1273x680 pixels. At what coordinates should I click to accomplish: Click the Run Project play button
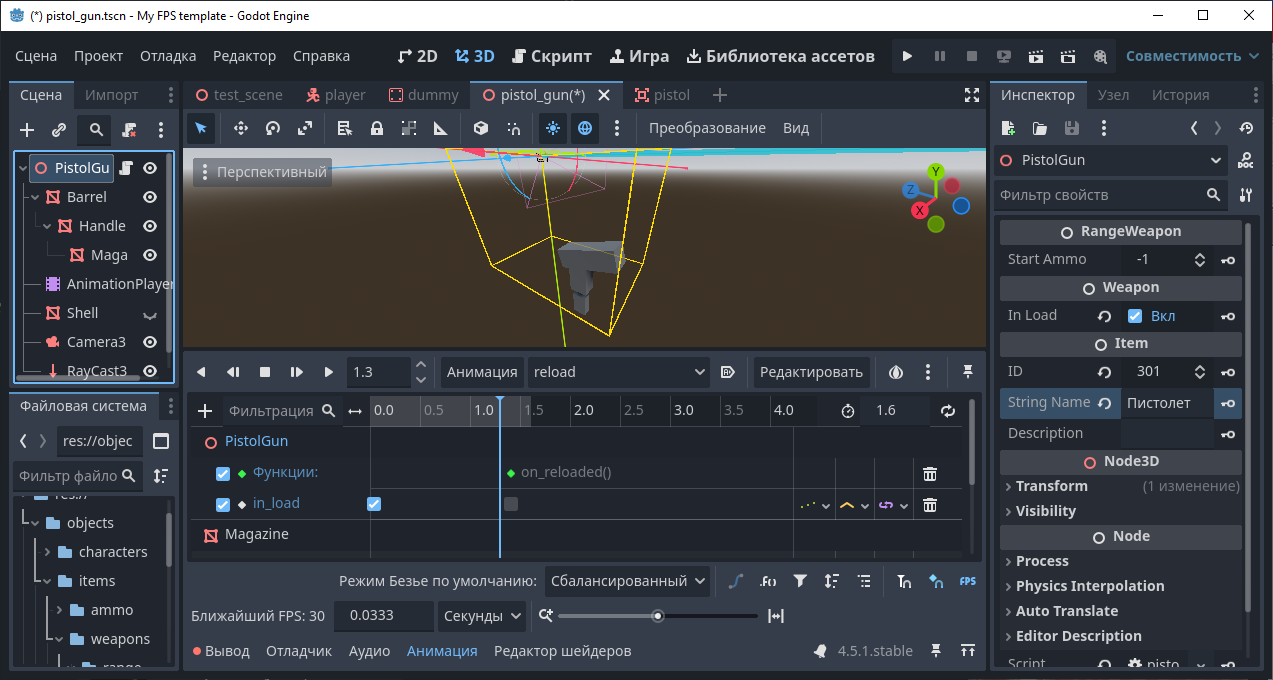(x=907, y=57)
